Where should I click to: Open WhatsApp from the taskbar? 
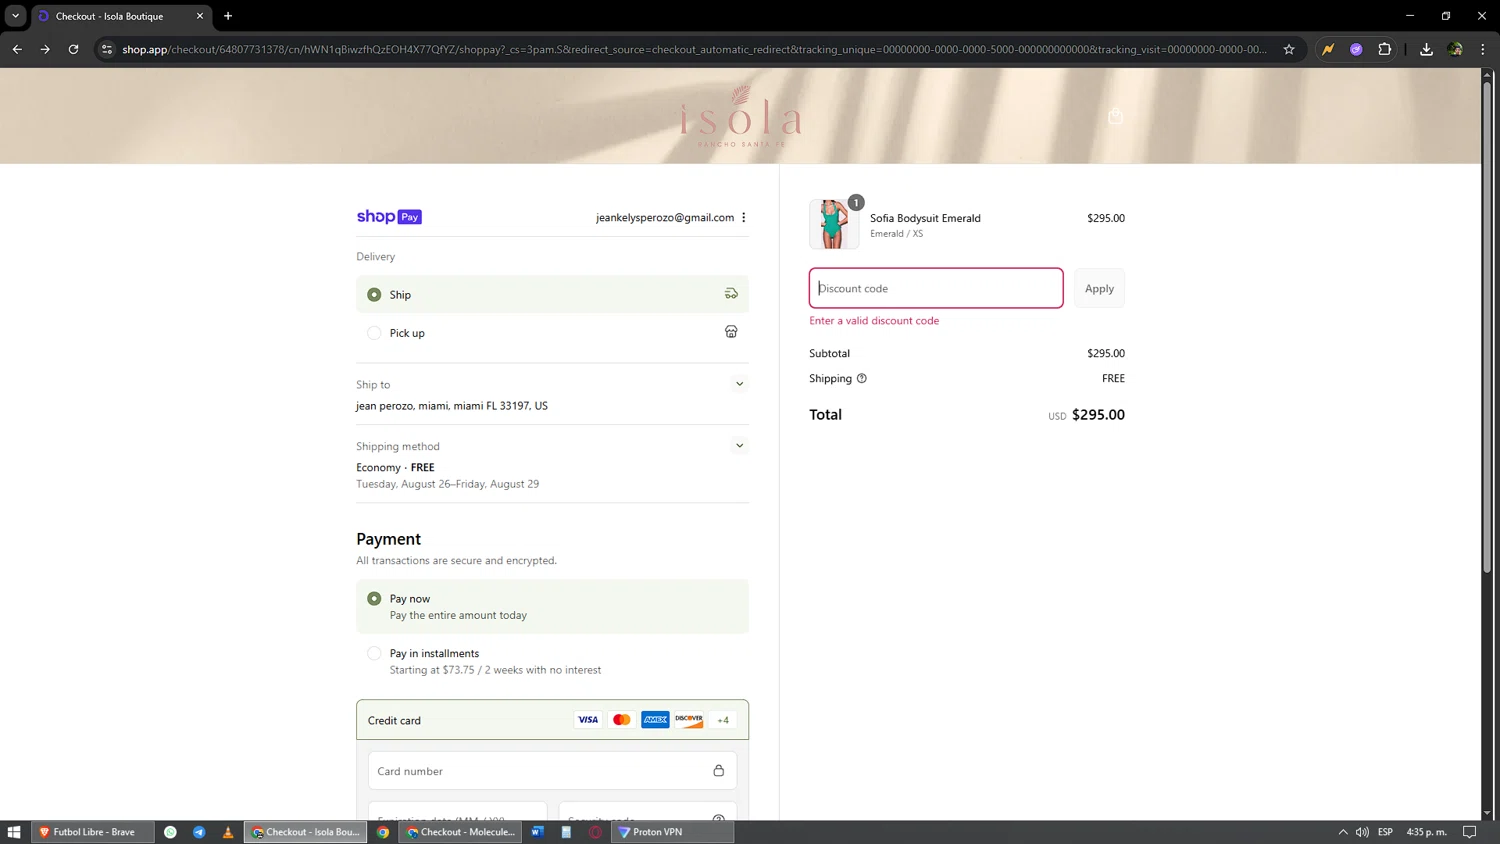[170, 832]
